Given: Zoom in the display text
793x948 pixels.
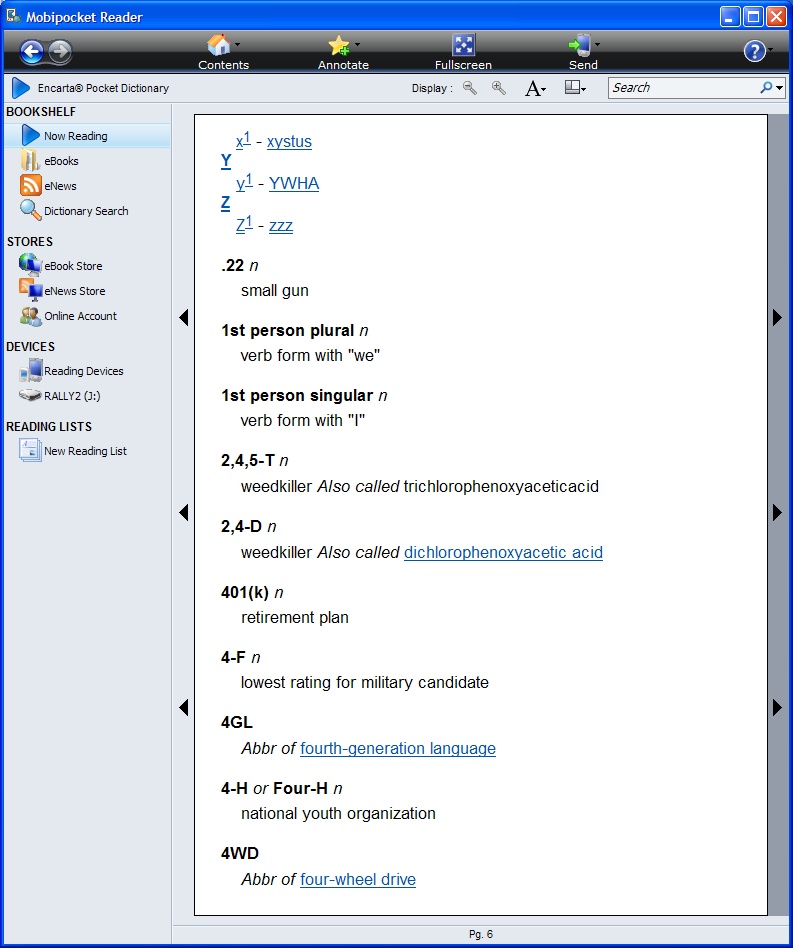Looking at the screenshot, I should (x=499, y=88).
